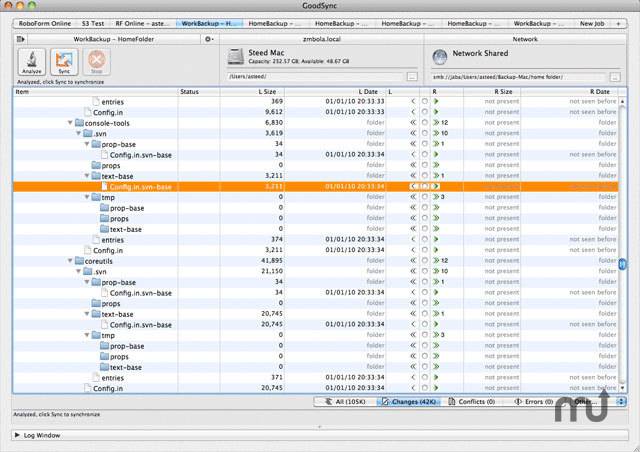Click the Steed Mac hard disk icon
Viewport: 640px width, 452px height.
(x=236, y=56)
